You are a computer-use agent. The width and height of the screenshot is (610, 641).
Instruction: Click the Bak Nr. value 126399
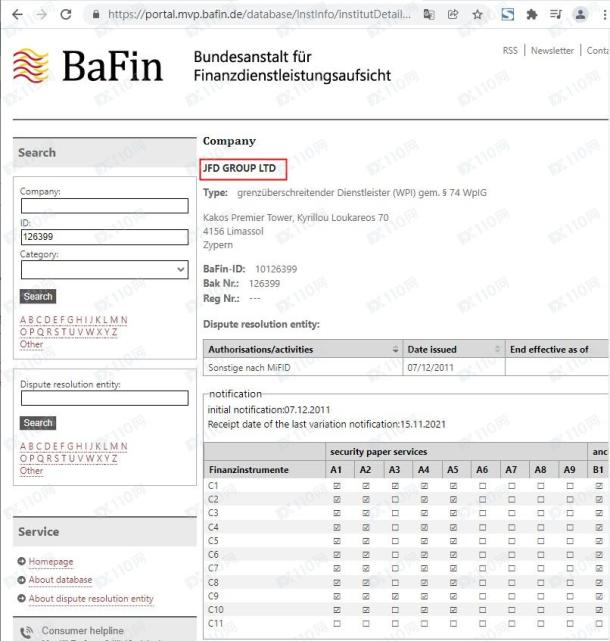tap(264, 284)
